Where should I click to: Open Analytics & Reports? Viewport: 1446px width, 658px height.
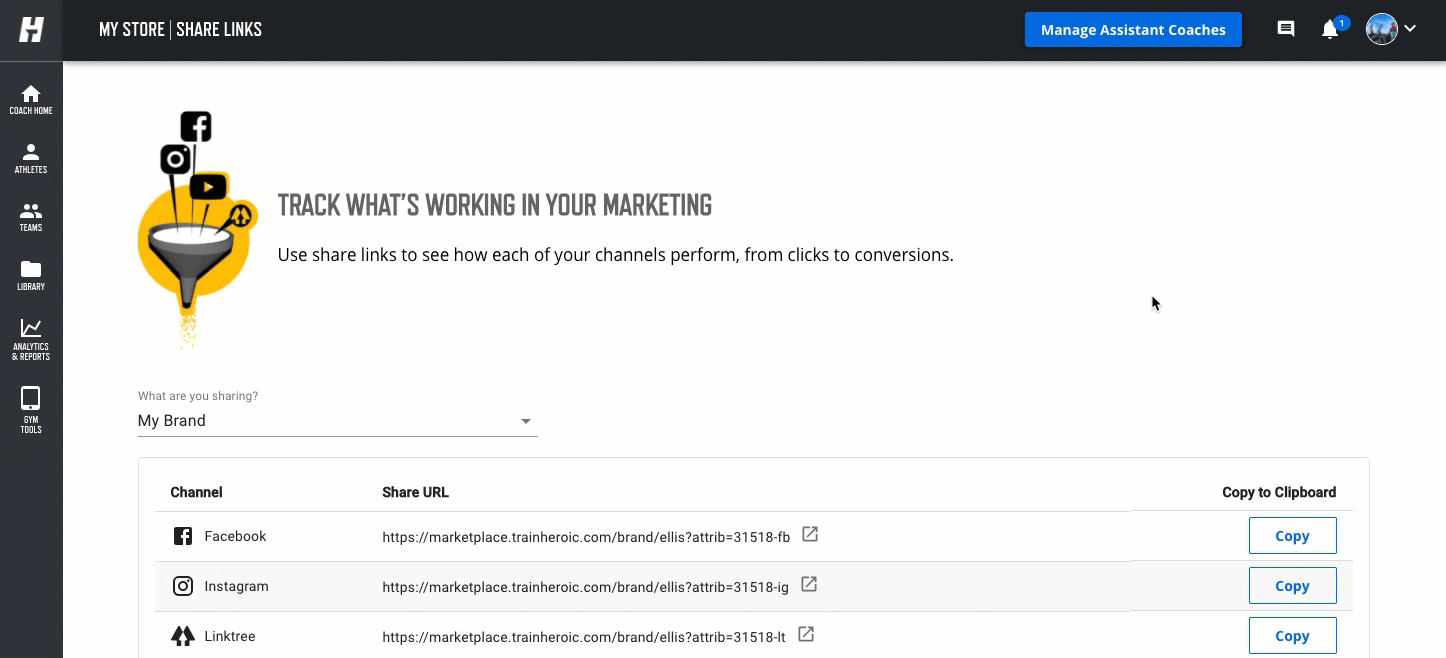31,340
